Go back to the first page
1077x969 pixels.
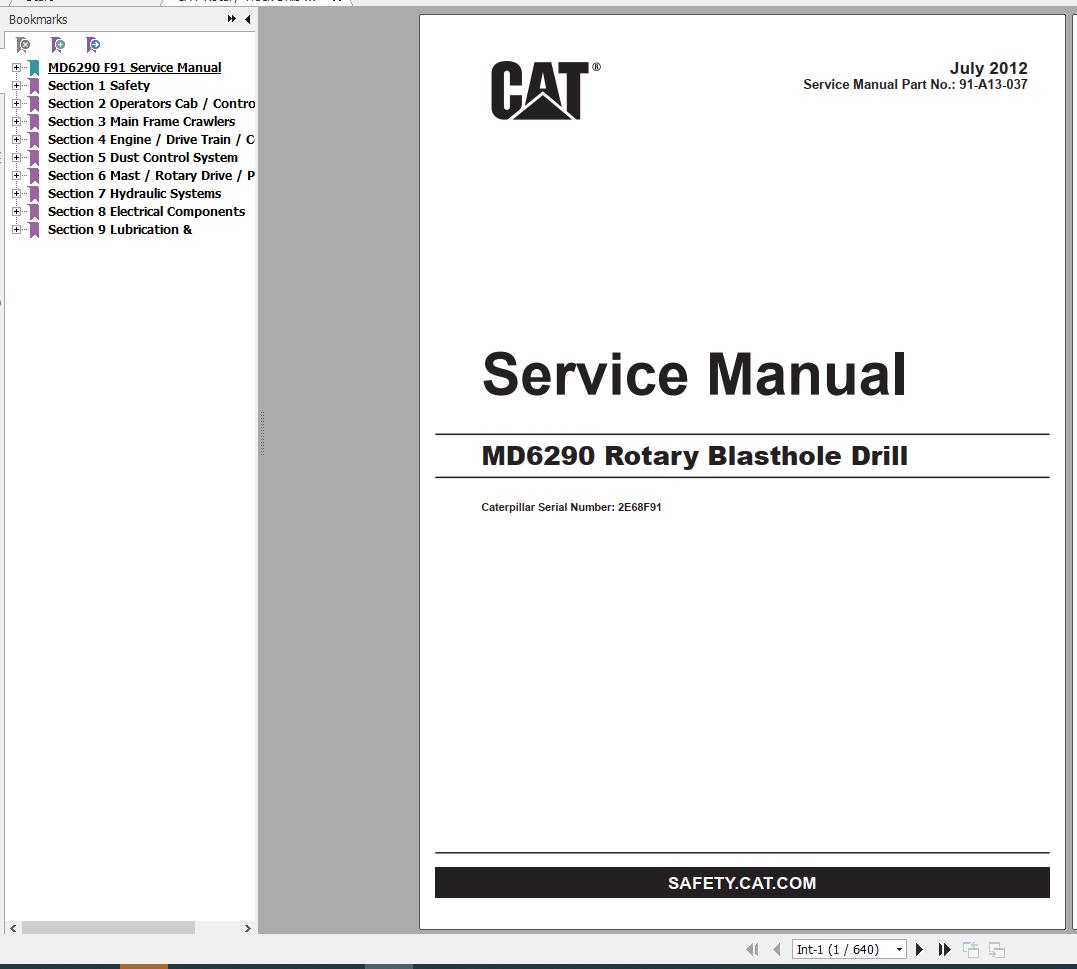pos(753,949)
